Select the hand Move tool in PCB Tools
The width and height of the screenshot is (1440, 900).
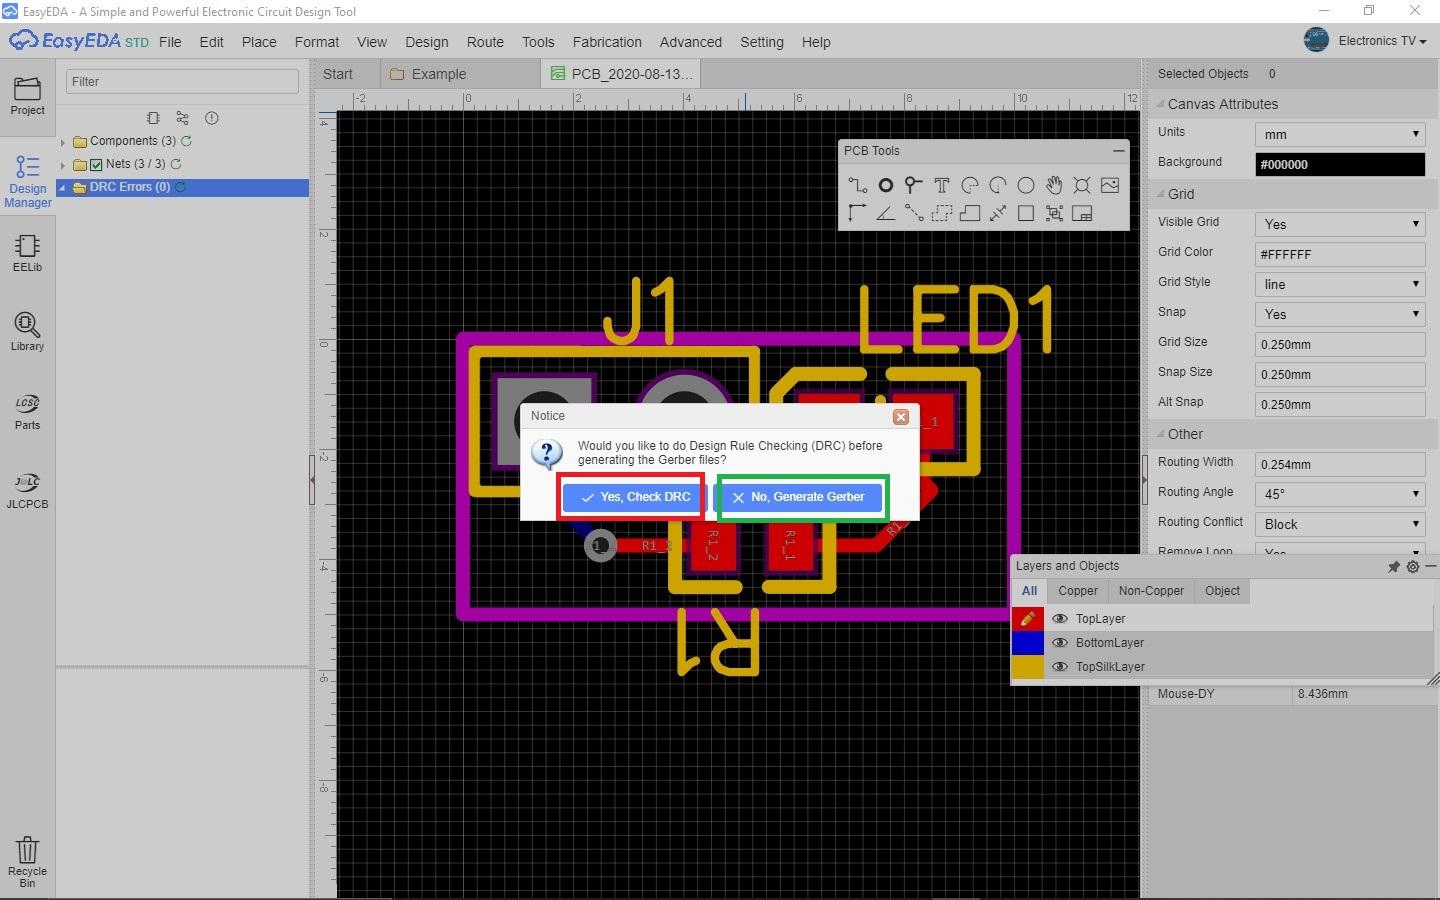[1054, 185]
